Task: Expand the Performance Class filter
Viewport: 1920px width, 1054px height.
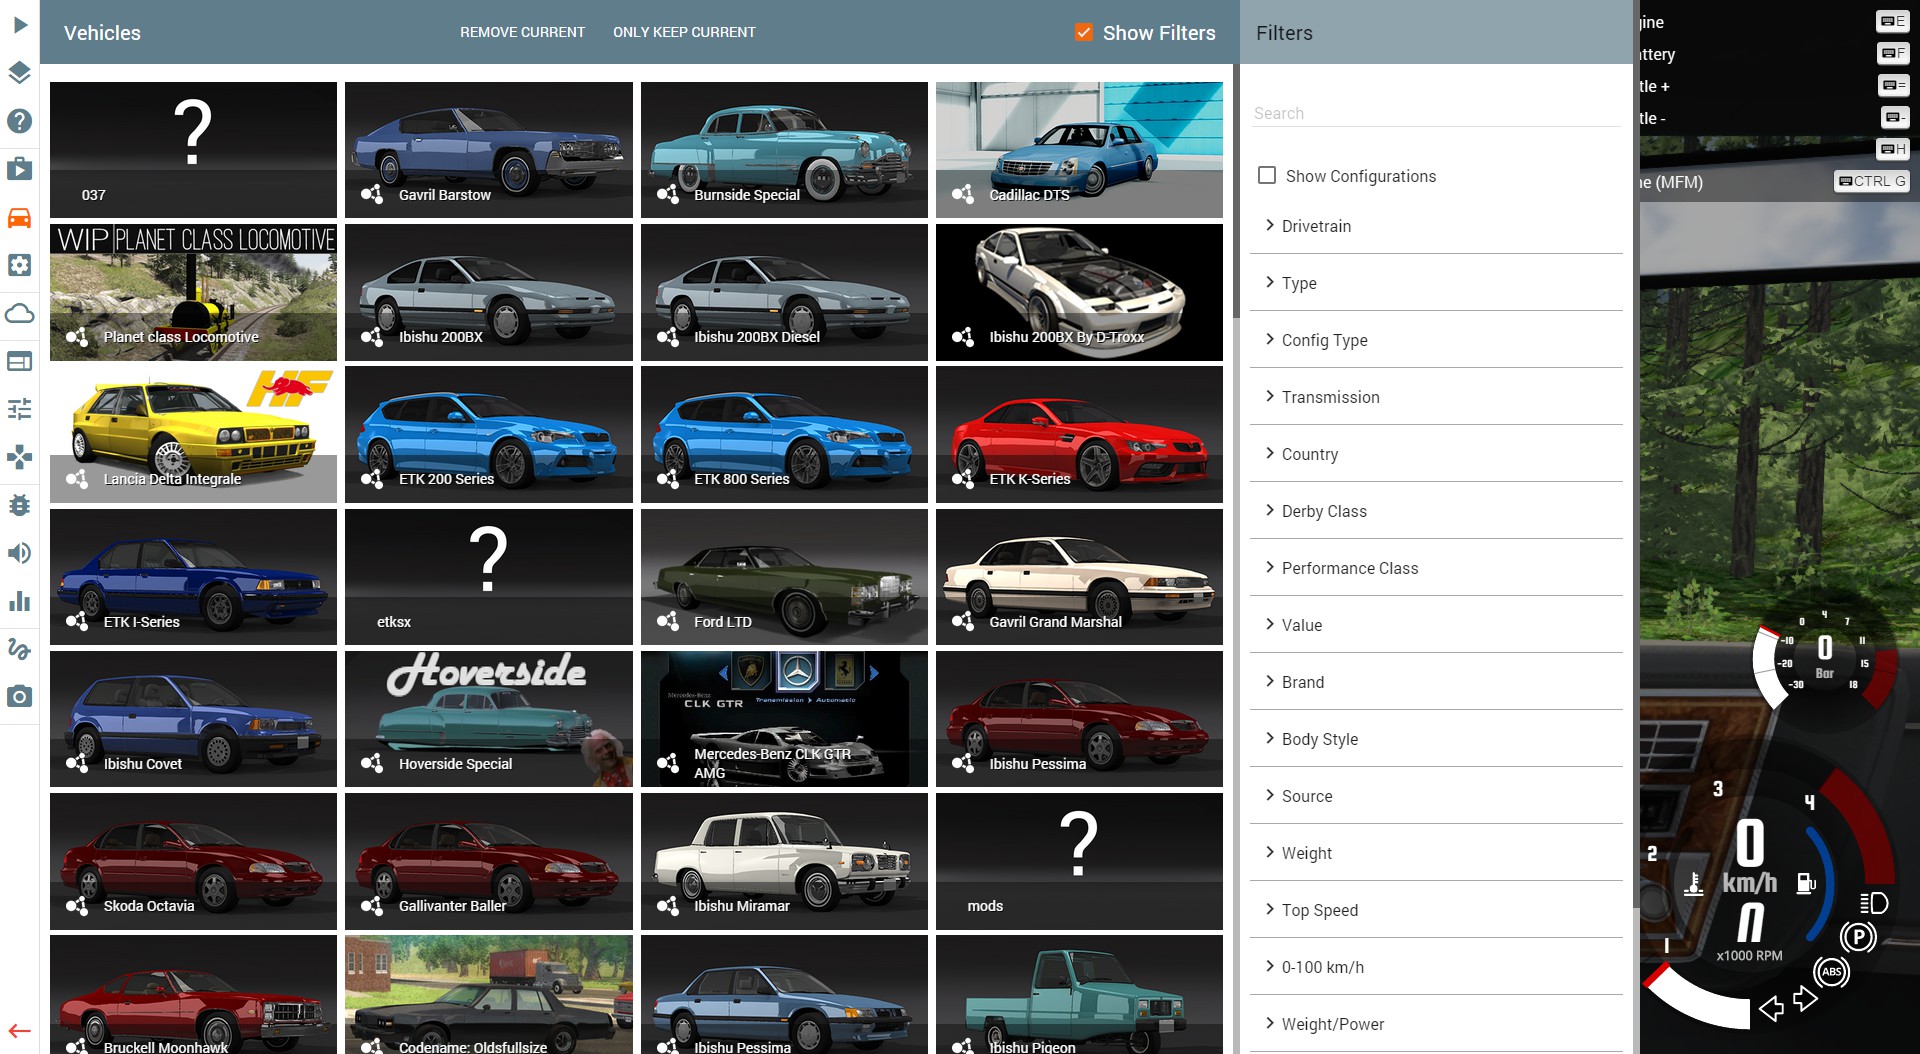Action: (x=1436, y=568)
